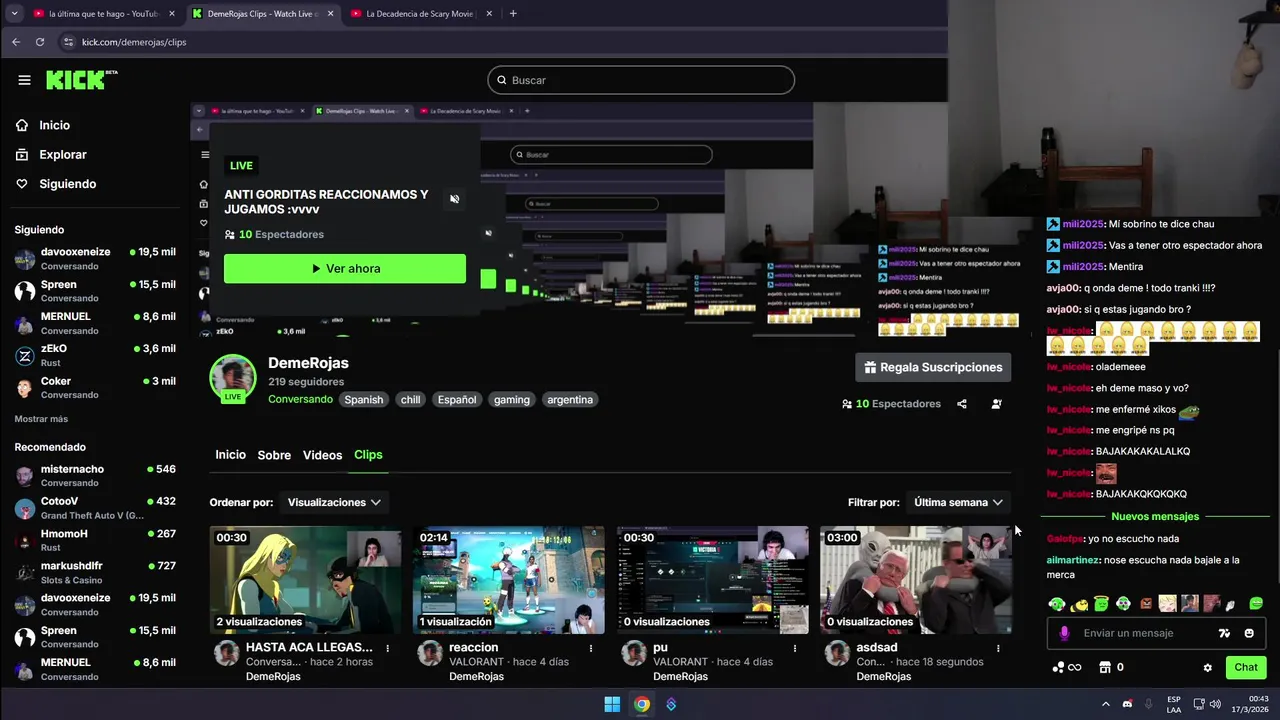
Task: Open zEkO channel in sidebar
Action: click(95, 355)
